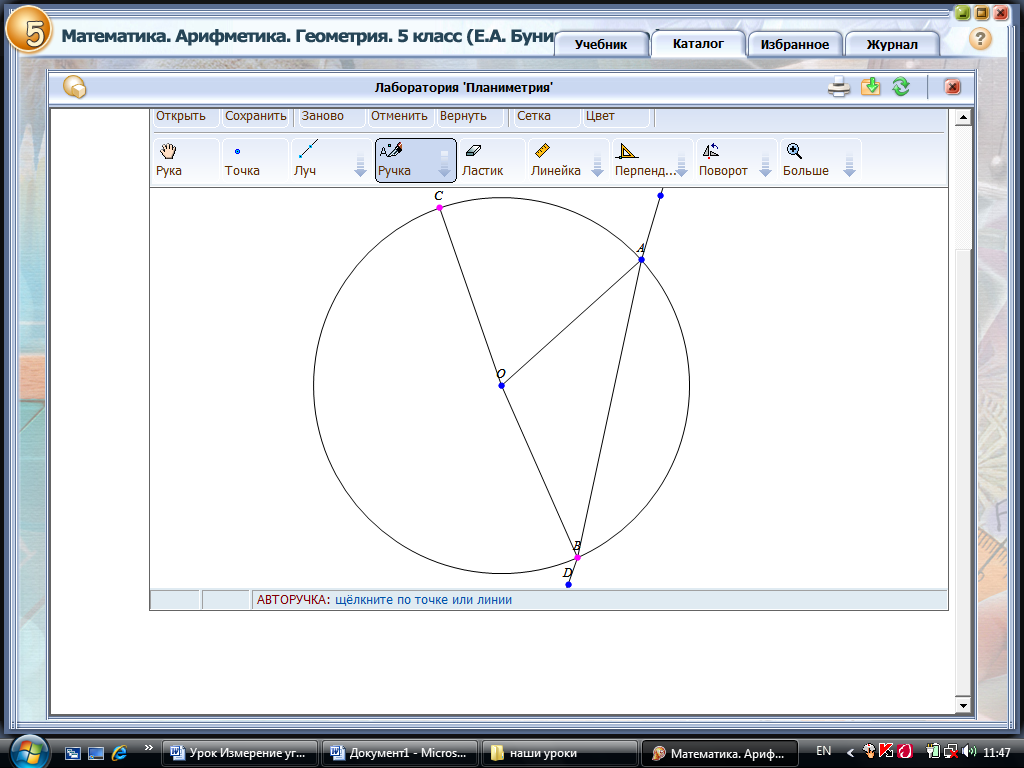
Task: Click scrollbar up arrow
Action: coord(963,118)
